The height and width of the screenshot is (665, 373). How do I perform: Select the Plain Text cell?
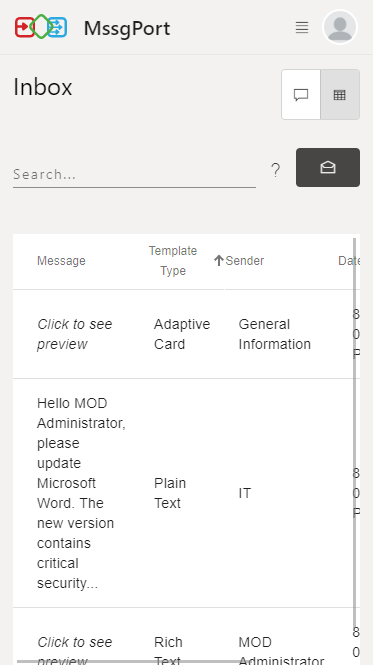[170, 493]
